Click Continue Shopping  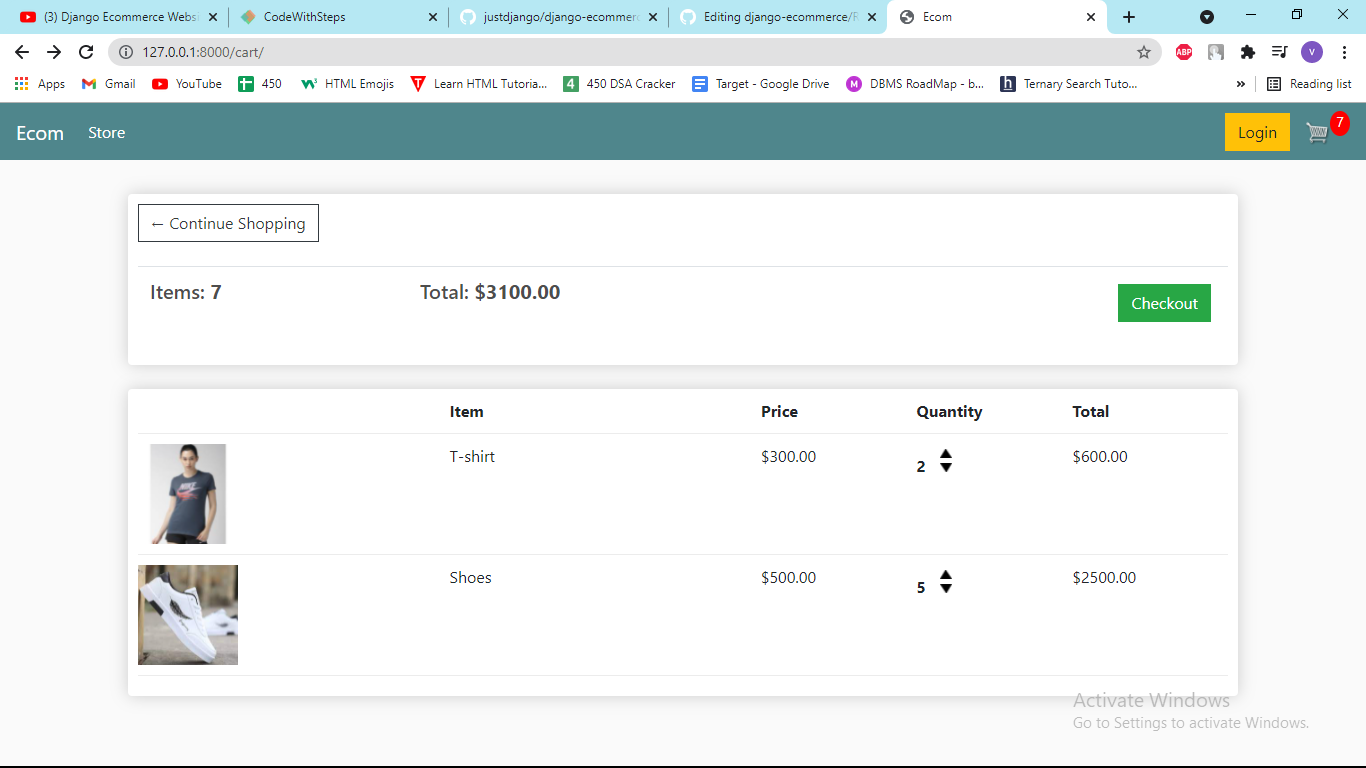click(228, 223)
